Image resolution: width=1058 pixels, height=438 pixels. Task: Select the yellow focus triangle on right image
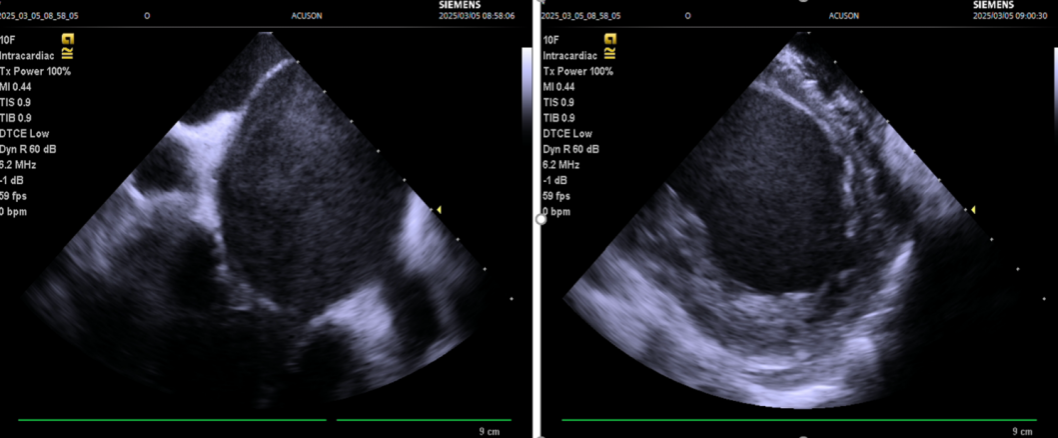[x=974, y=209]
